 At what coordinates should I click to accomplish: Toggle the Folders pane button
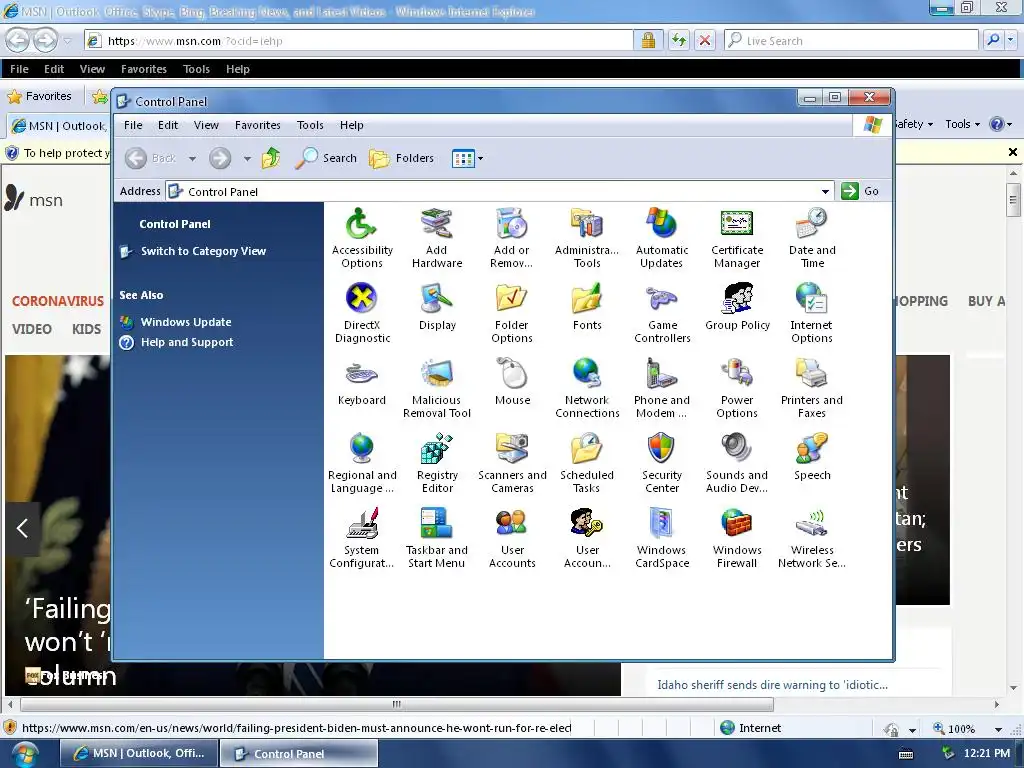[402, 158]
